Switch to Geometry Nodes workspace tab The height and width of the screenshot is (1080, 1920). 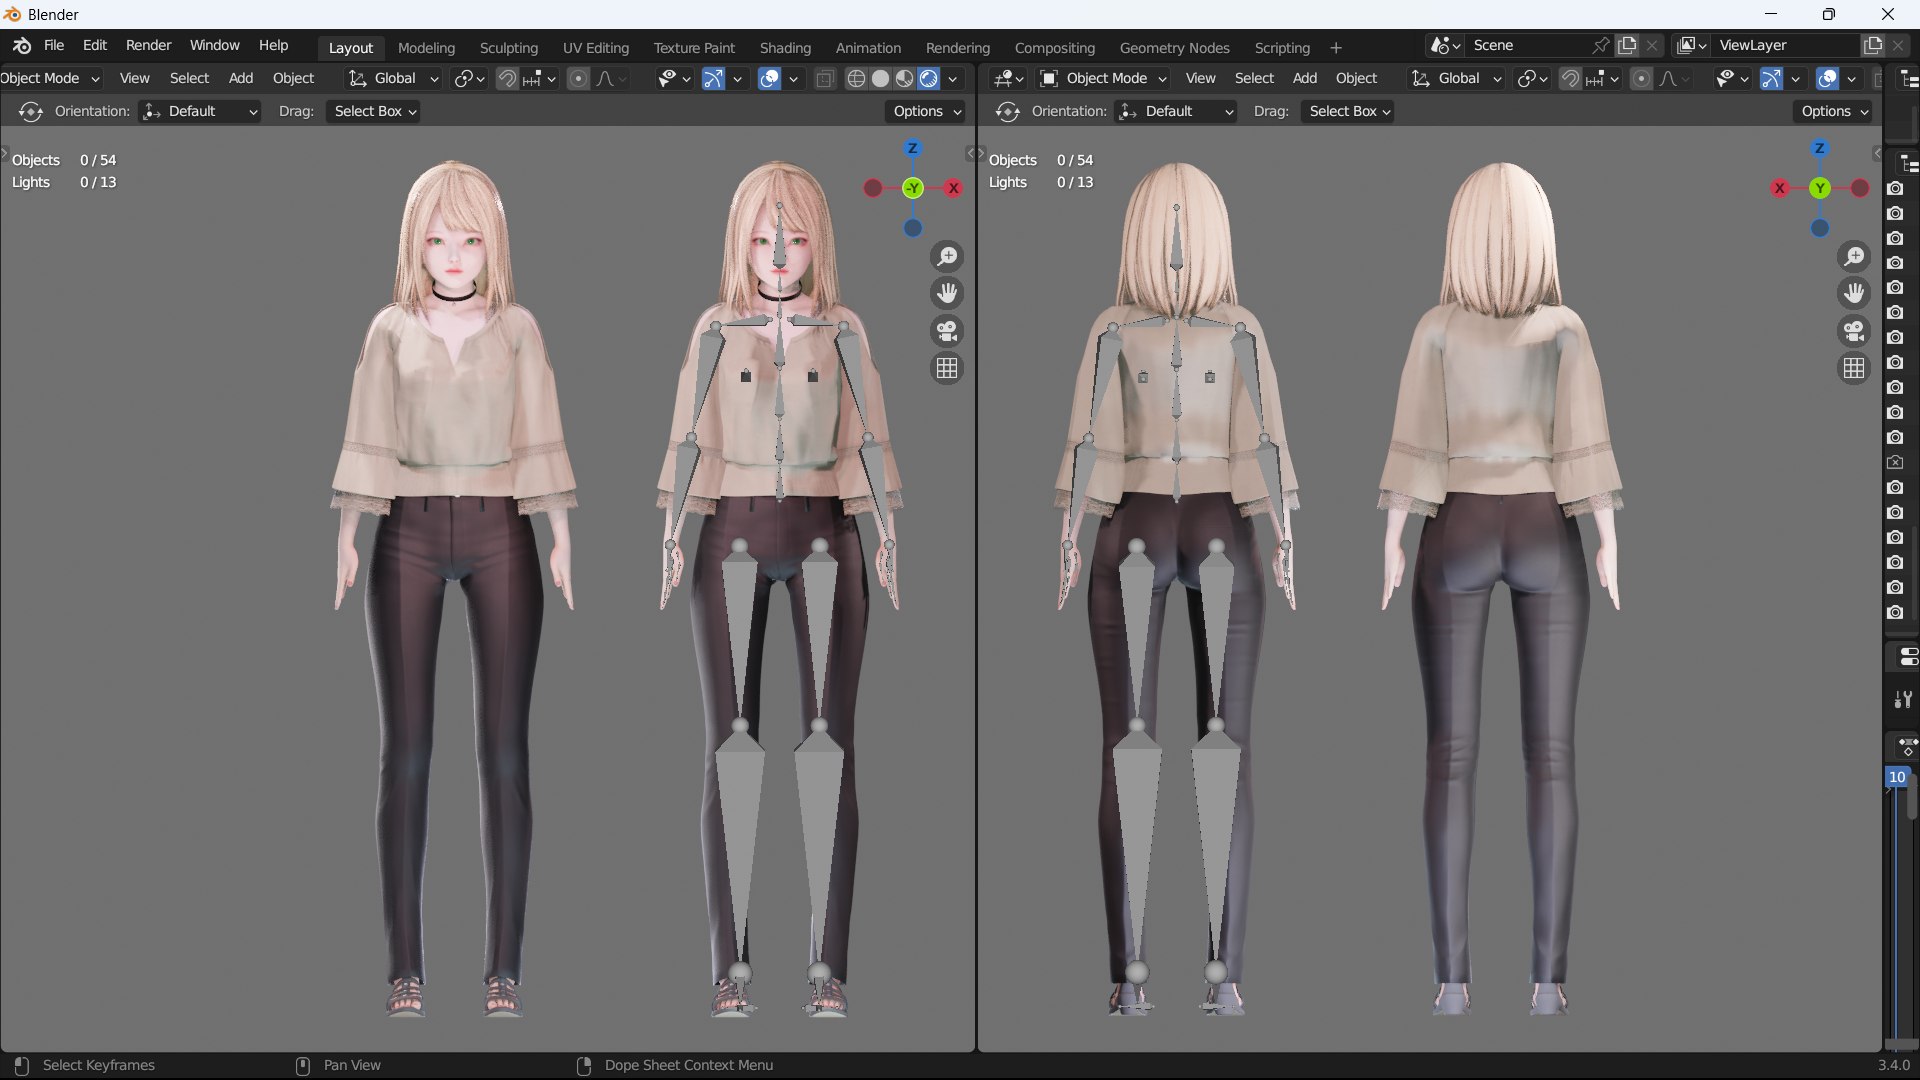(x=1174, y=48)
